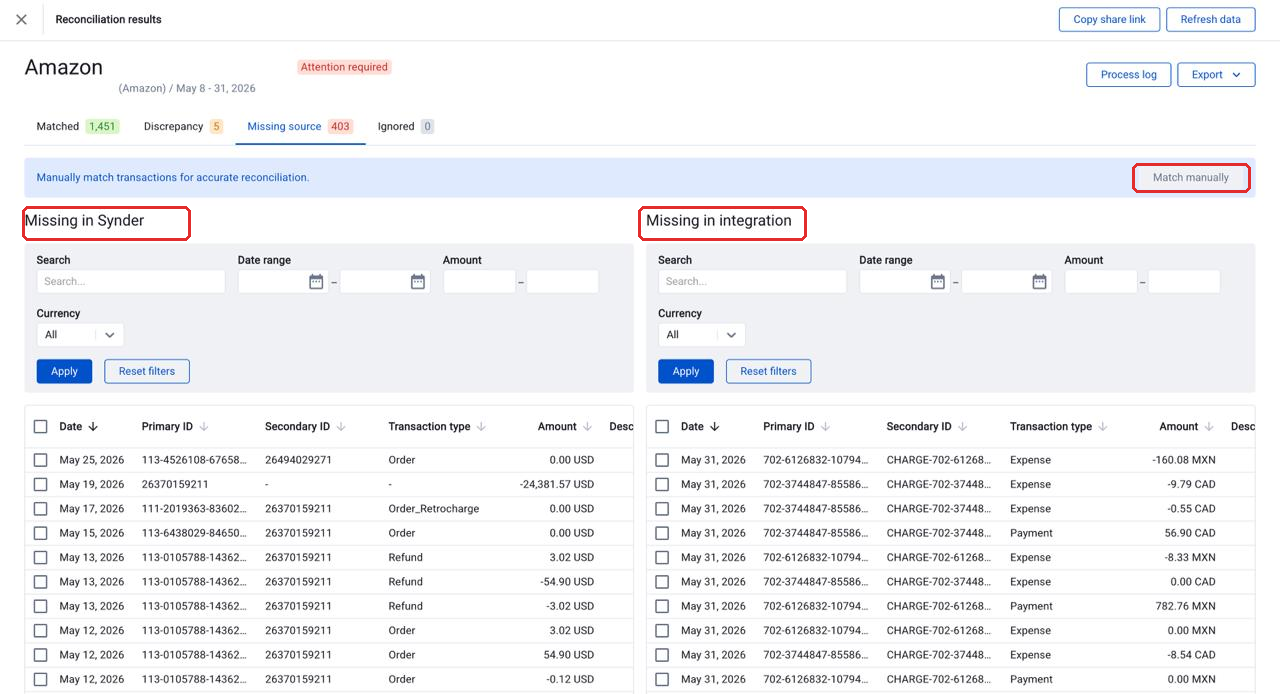Viewport: 1280px width, 694px height.
Task: Select all rows in Missing in Synder table
Action: (x=41, y=427)
